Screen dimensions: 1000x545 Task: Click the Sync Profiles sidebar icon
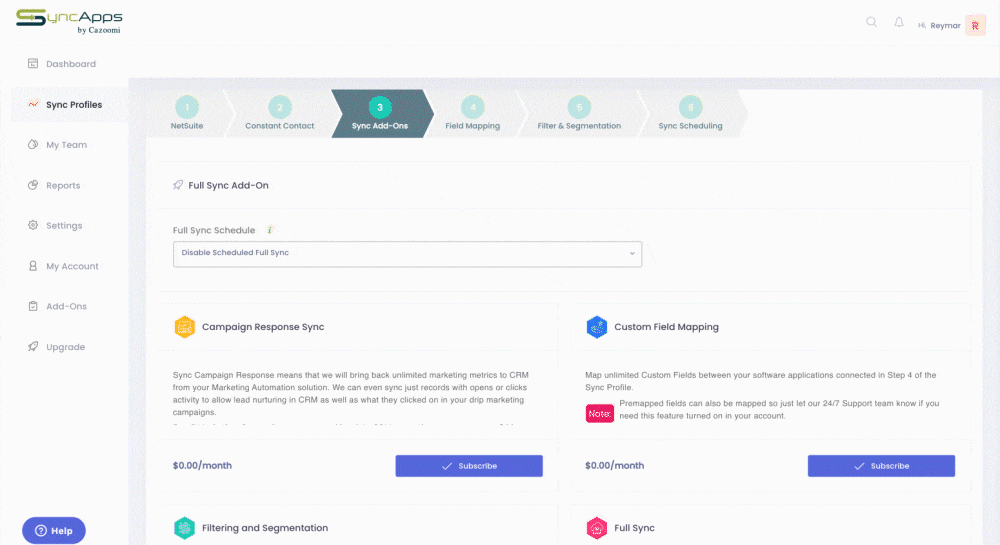(x=33, y=104)
